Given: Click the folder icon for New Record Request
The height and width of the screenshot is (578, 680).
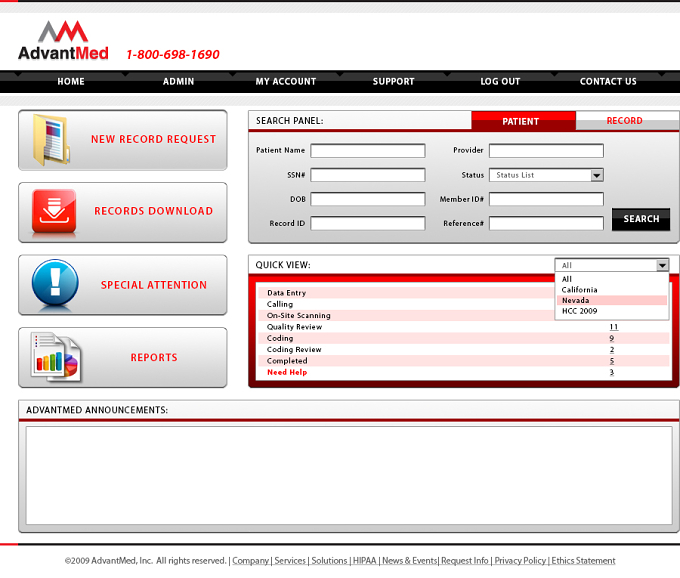Looking at the screenshot, I should coord(52,140).
